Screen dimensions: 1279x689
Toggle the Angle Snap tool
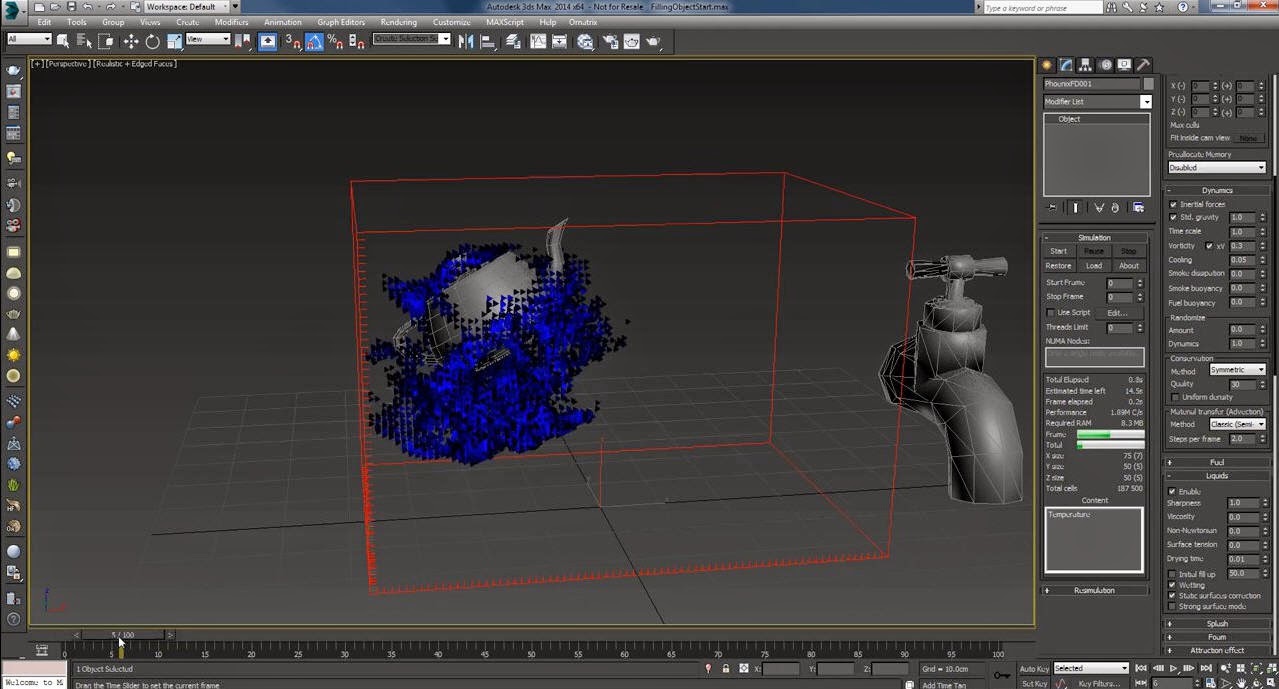pos(314,41)
